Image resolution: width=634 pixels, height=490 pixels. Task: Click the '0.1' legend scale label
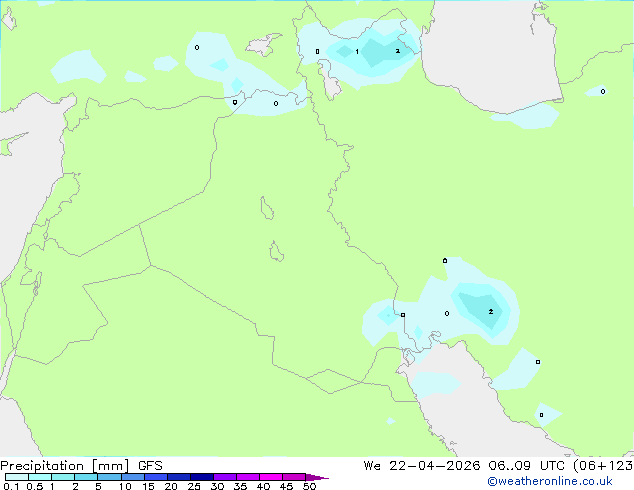[11, 486]
